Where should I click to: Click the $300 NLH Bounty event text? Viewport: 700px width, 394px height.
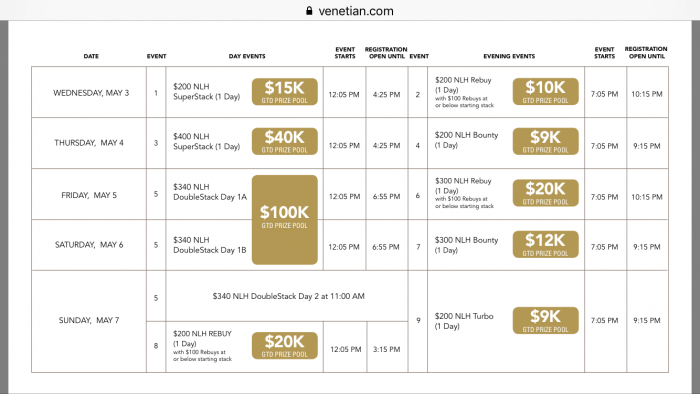467,245
